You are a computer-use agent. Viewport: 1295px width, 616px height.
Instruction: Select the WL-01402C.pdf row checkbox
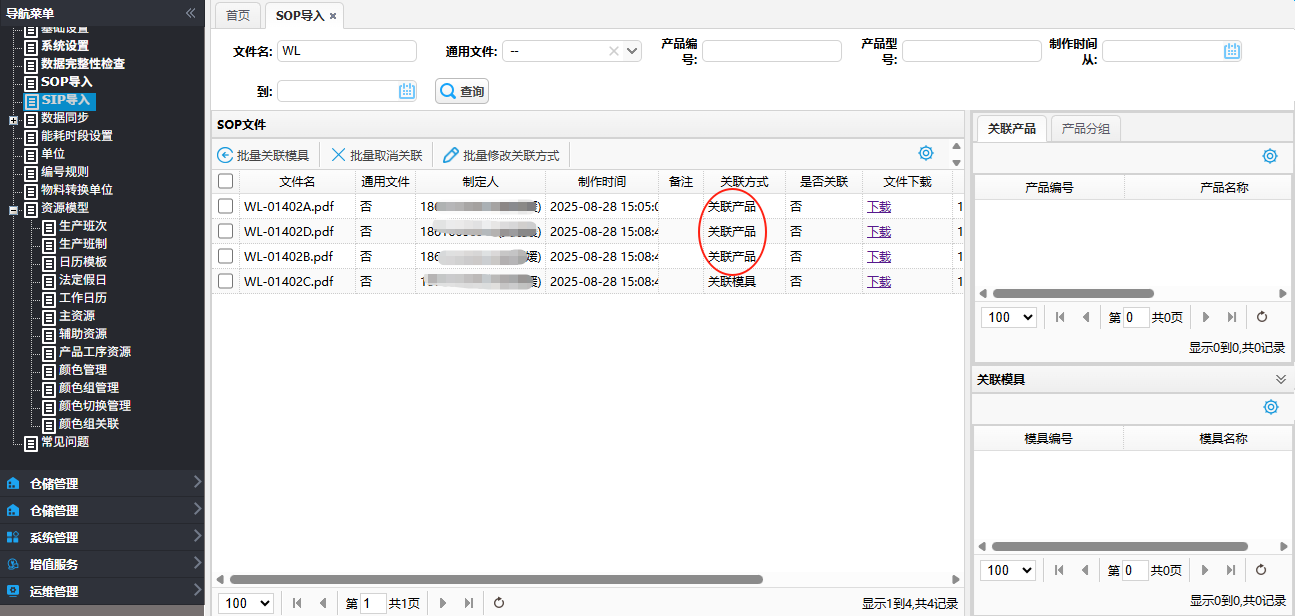226,281
